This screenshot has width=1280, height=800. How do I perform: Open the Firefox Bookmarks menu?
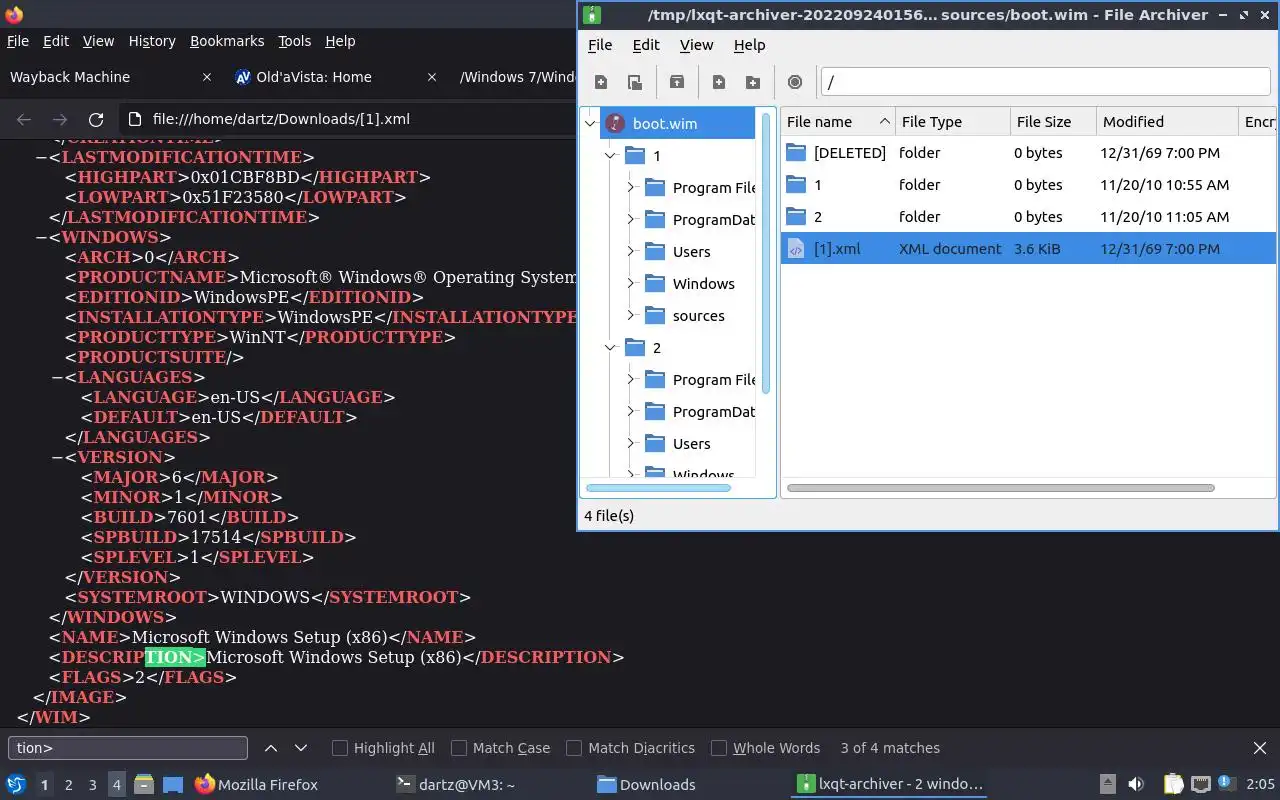tap(227, 41)
